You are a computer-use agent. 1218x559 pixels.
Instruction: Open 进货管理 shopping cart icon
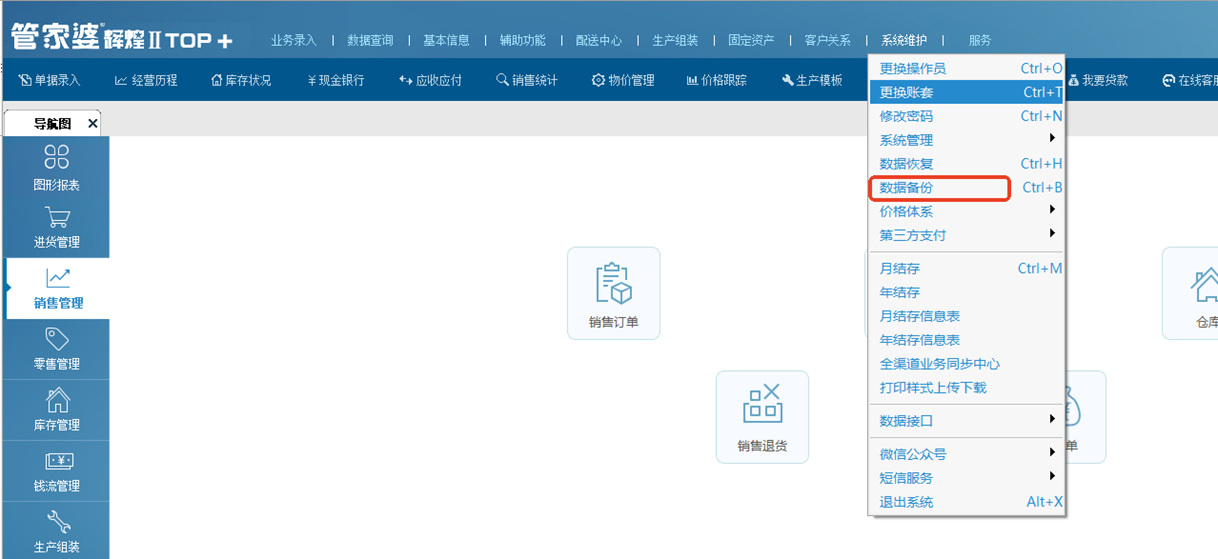[56, 218]
